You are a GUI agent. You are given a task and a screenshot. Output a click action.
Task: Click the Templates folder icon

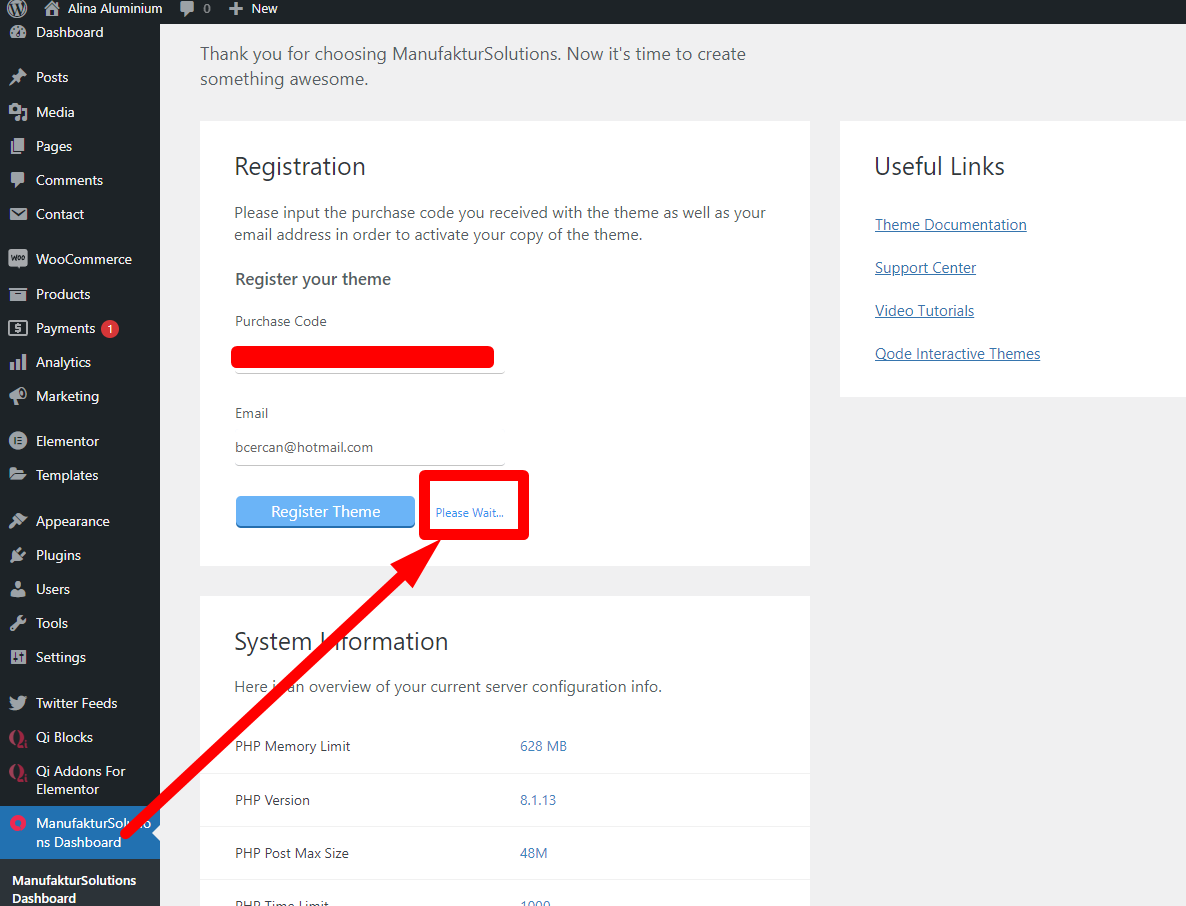(x=18, y=474)
